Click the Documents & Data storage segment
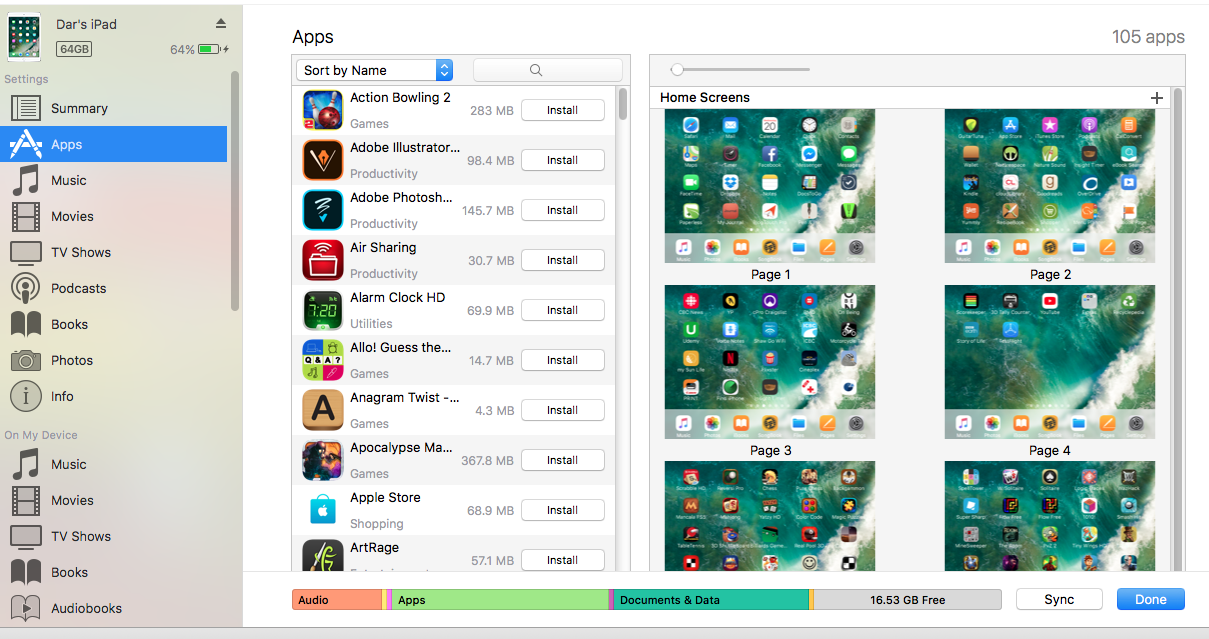This screenshot has width=1209, height=639. [711, 600]
